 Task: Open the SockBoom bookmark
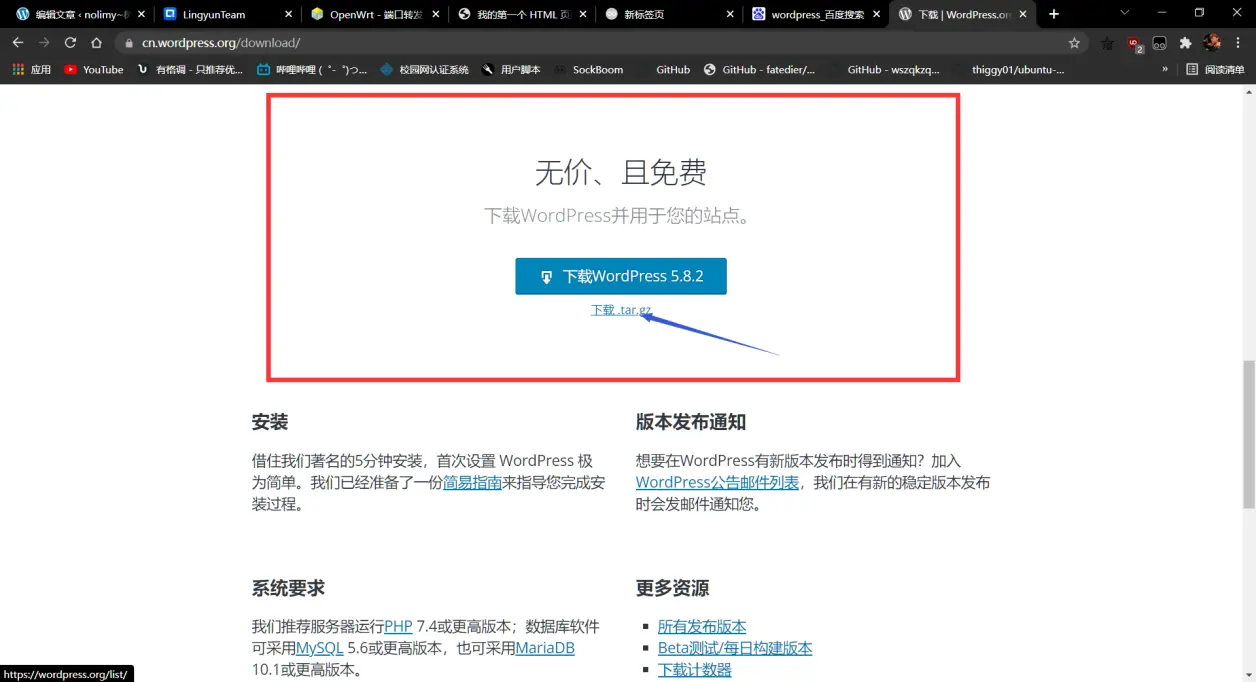pos(588,70)
